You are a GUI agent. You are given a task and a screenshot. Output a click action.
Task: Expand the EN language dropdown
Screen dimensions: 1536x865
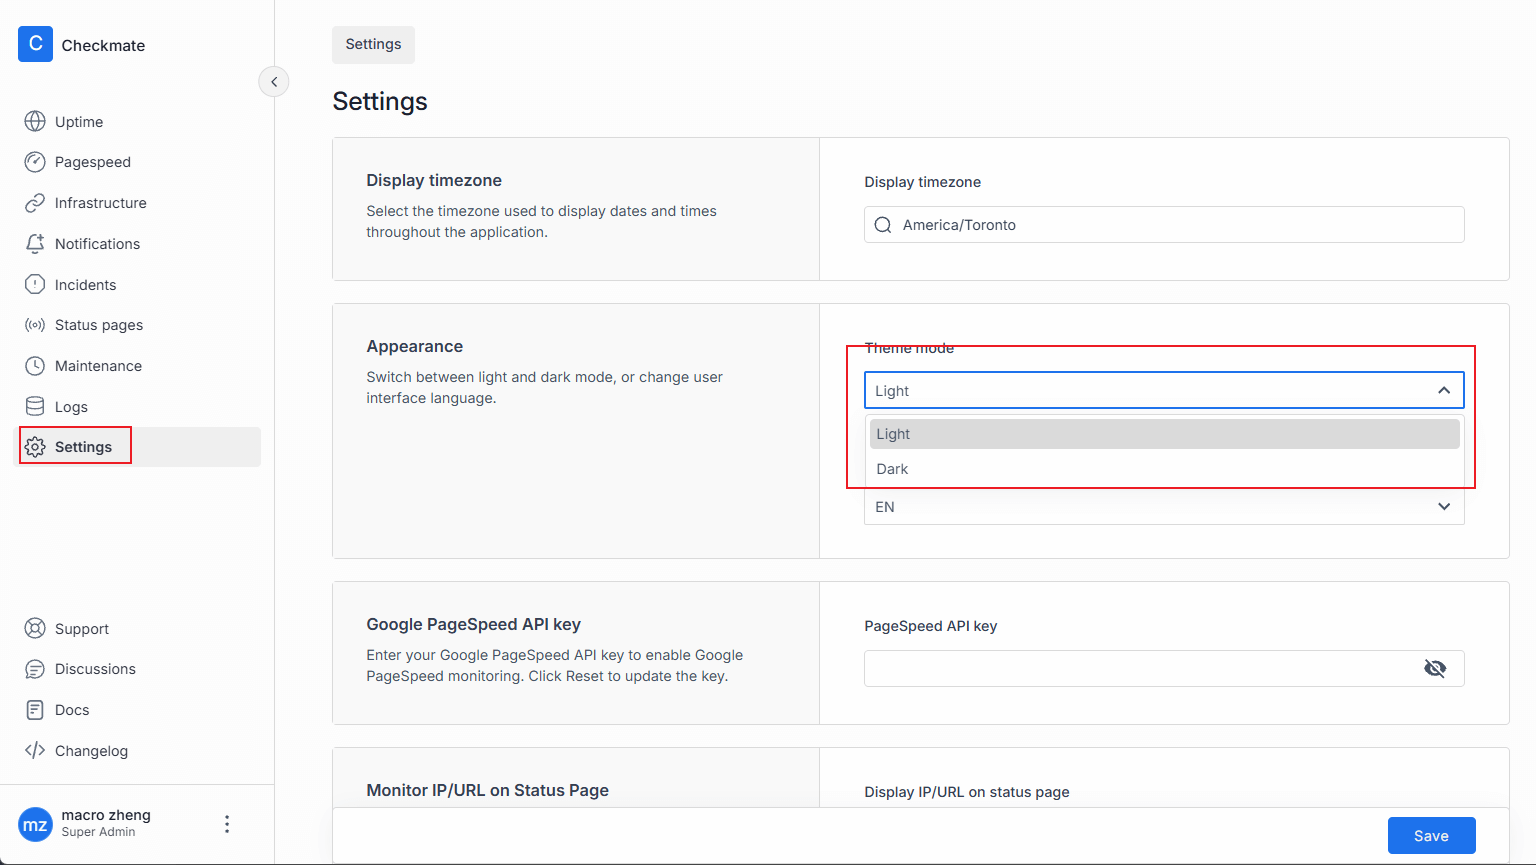1443,507
